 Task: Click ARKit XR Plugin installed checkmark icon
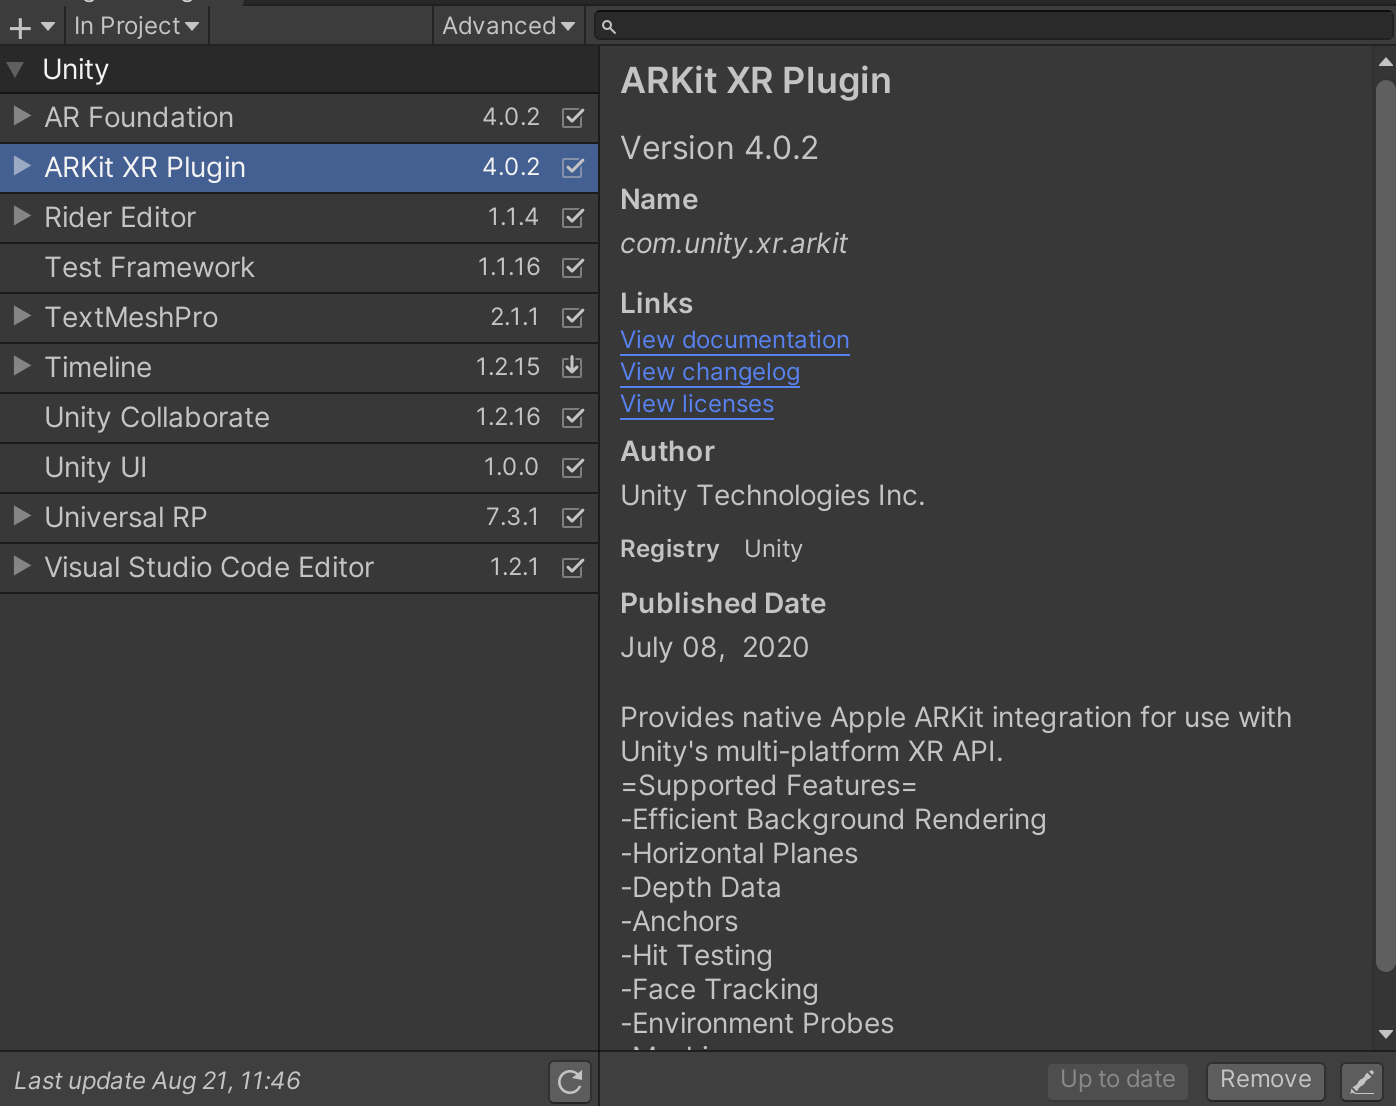[x=573, y=167]
